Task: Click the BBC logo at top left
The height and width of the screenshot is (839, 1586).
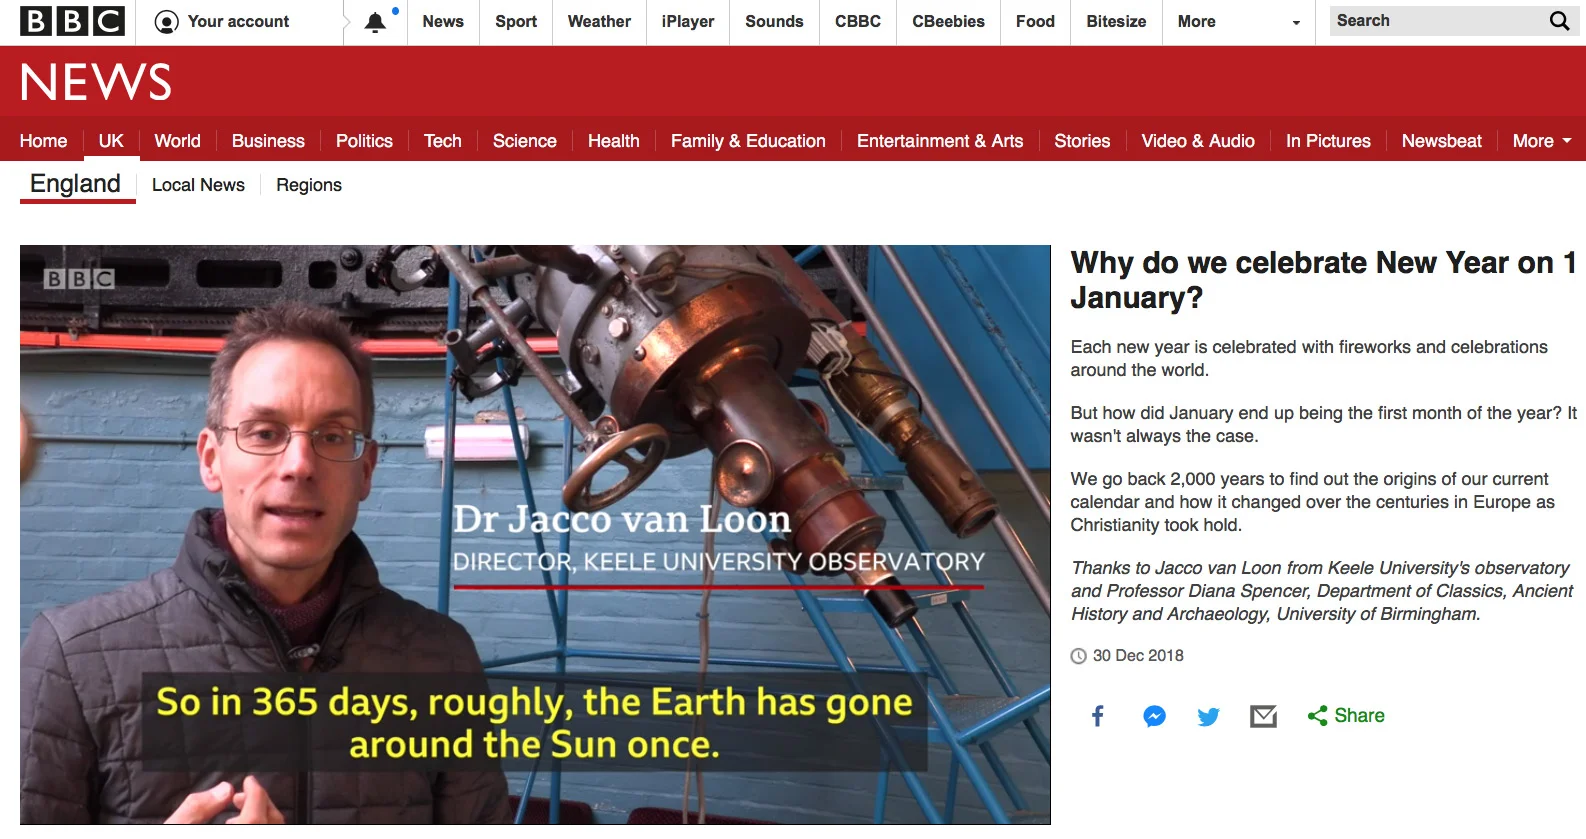Action: 73,21
